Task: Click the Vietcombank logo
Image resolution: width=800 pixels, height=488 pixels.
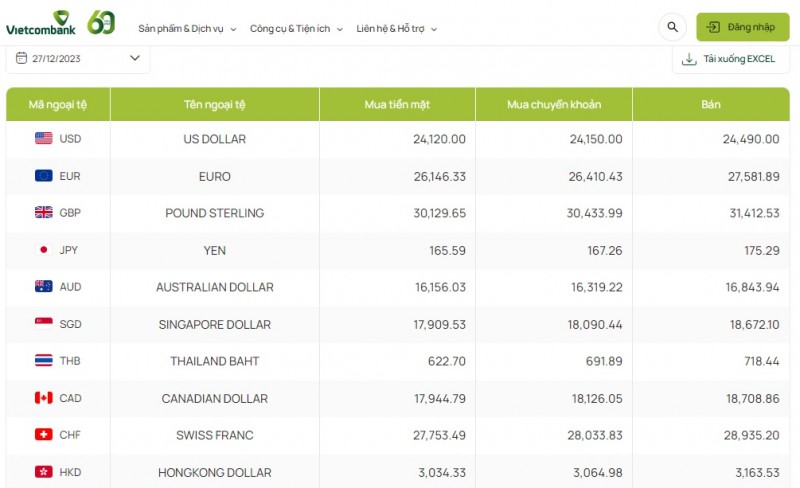Action: pos(38,23)
